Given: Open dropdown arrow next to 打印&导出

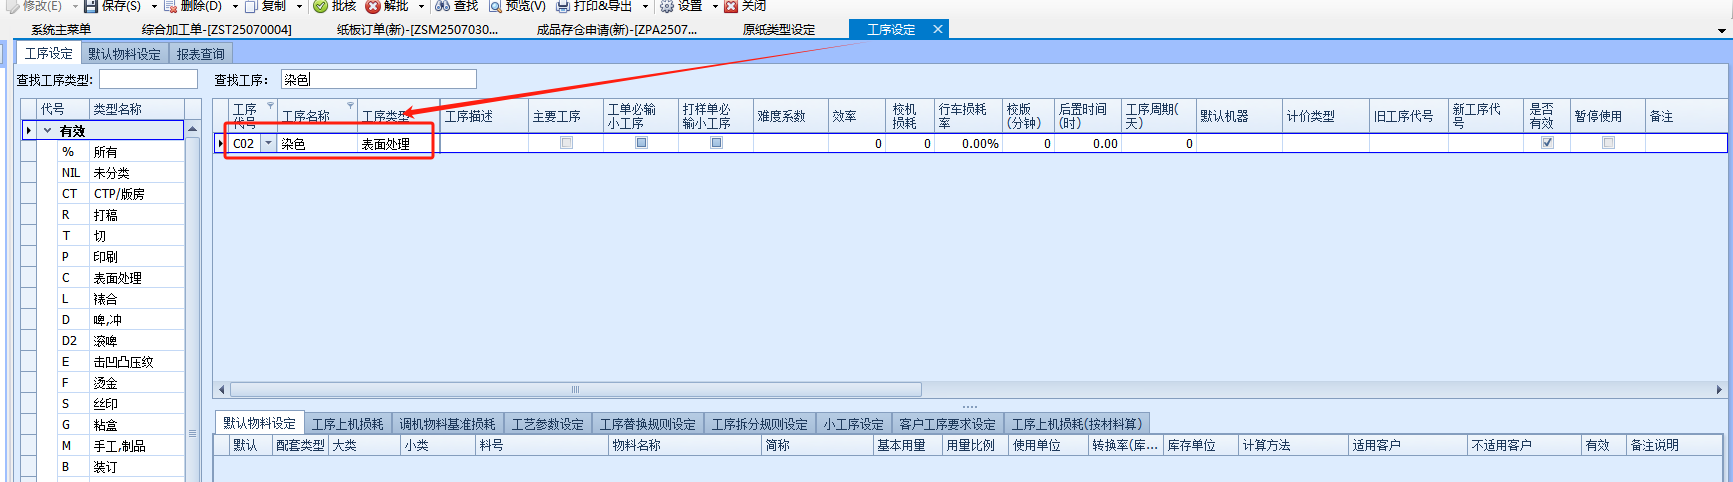Looking at the screenshot, I should (645, 7).
